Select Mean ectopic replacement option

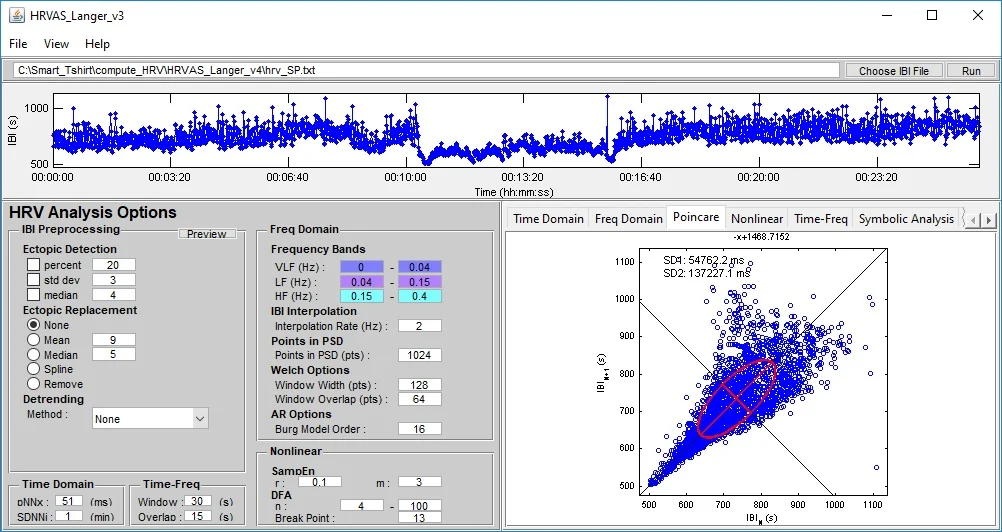tap(33, 340)
